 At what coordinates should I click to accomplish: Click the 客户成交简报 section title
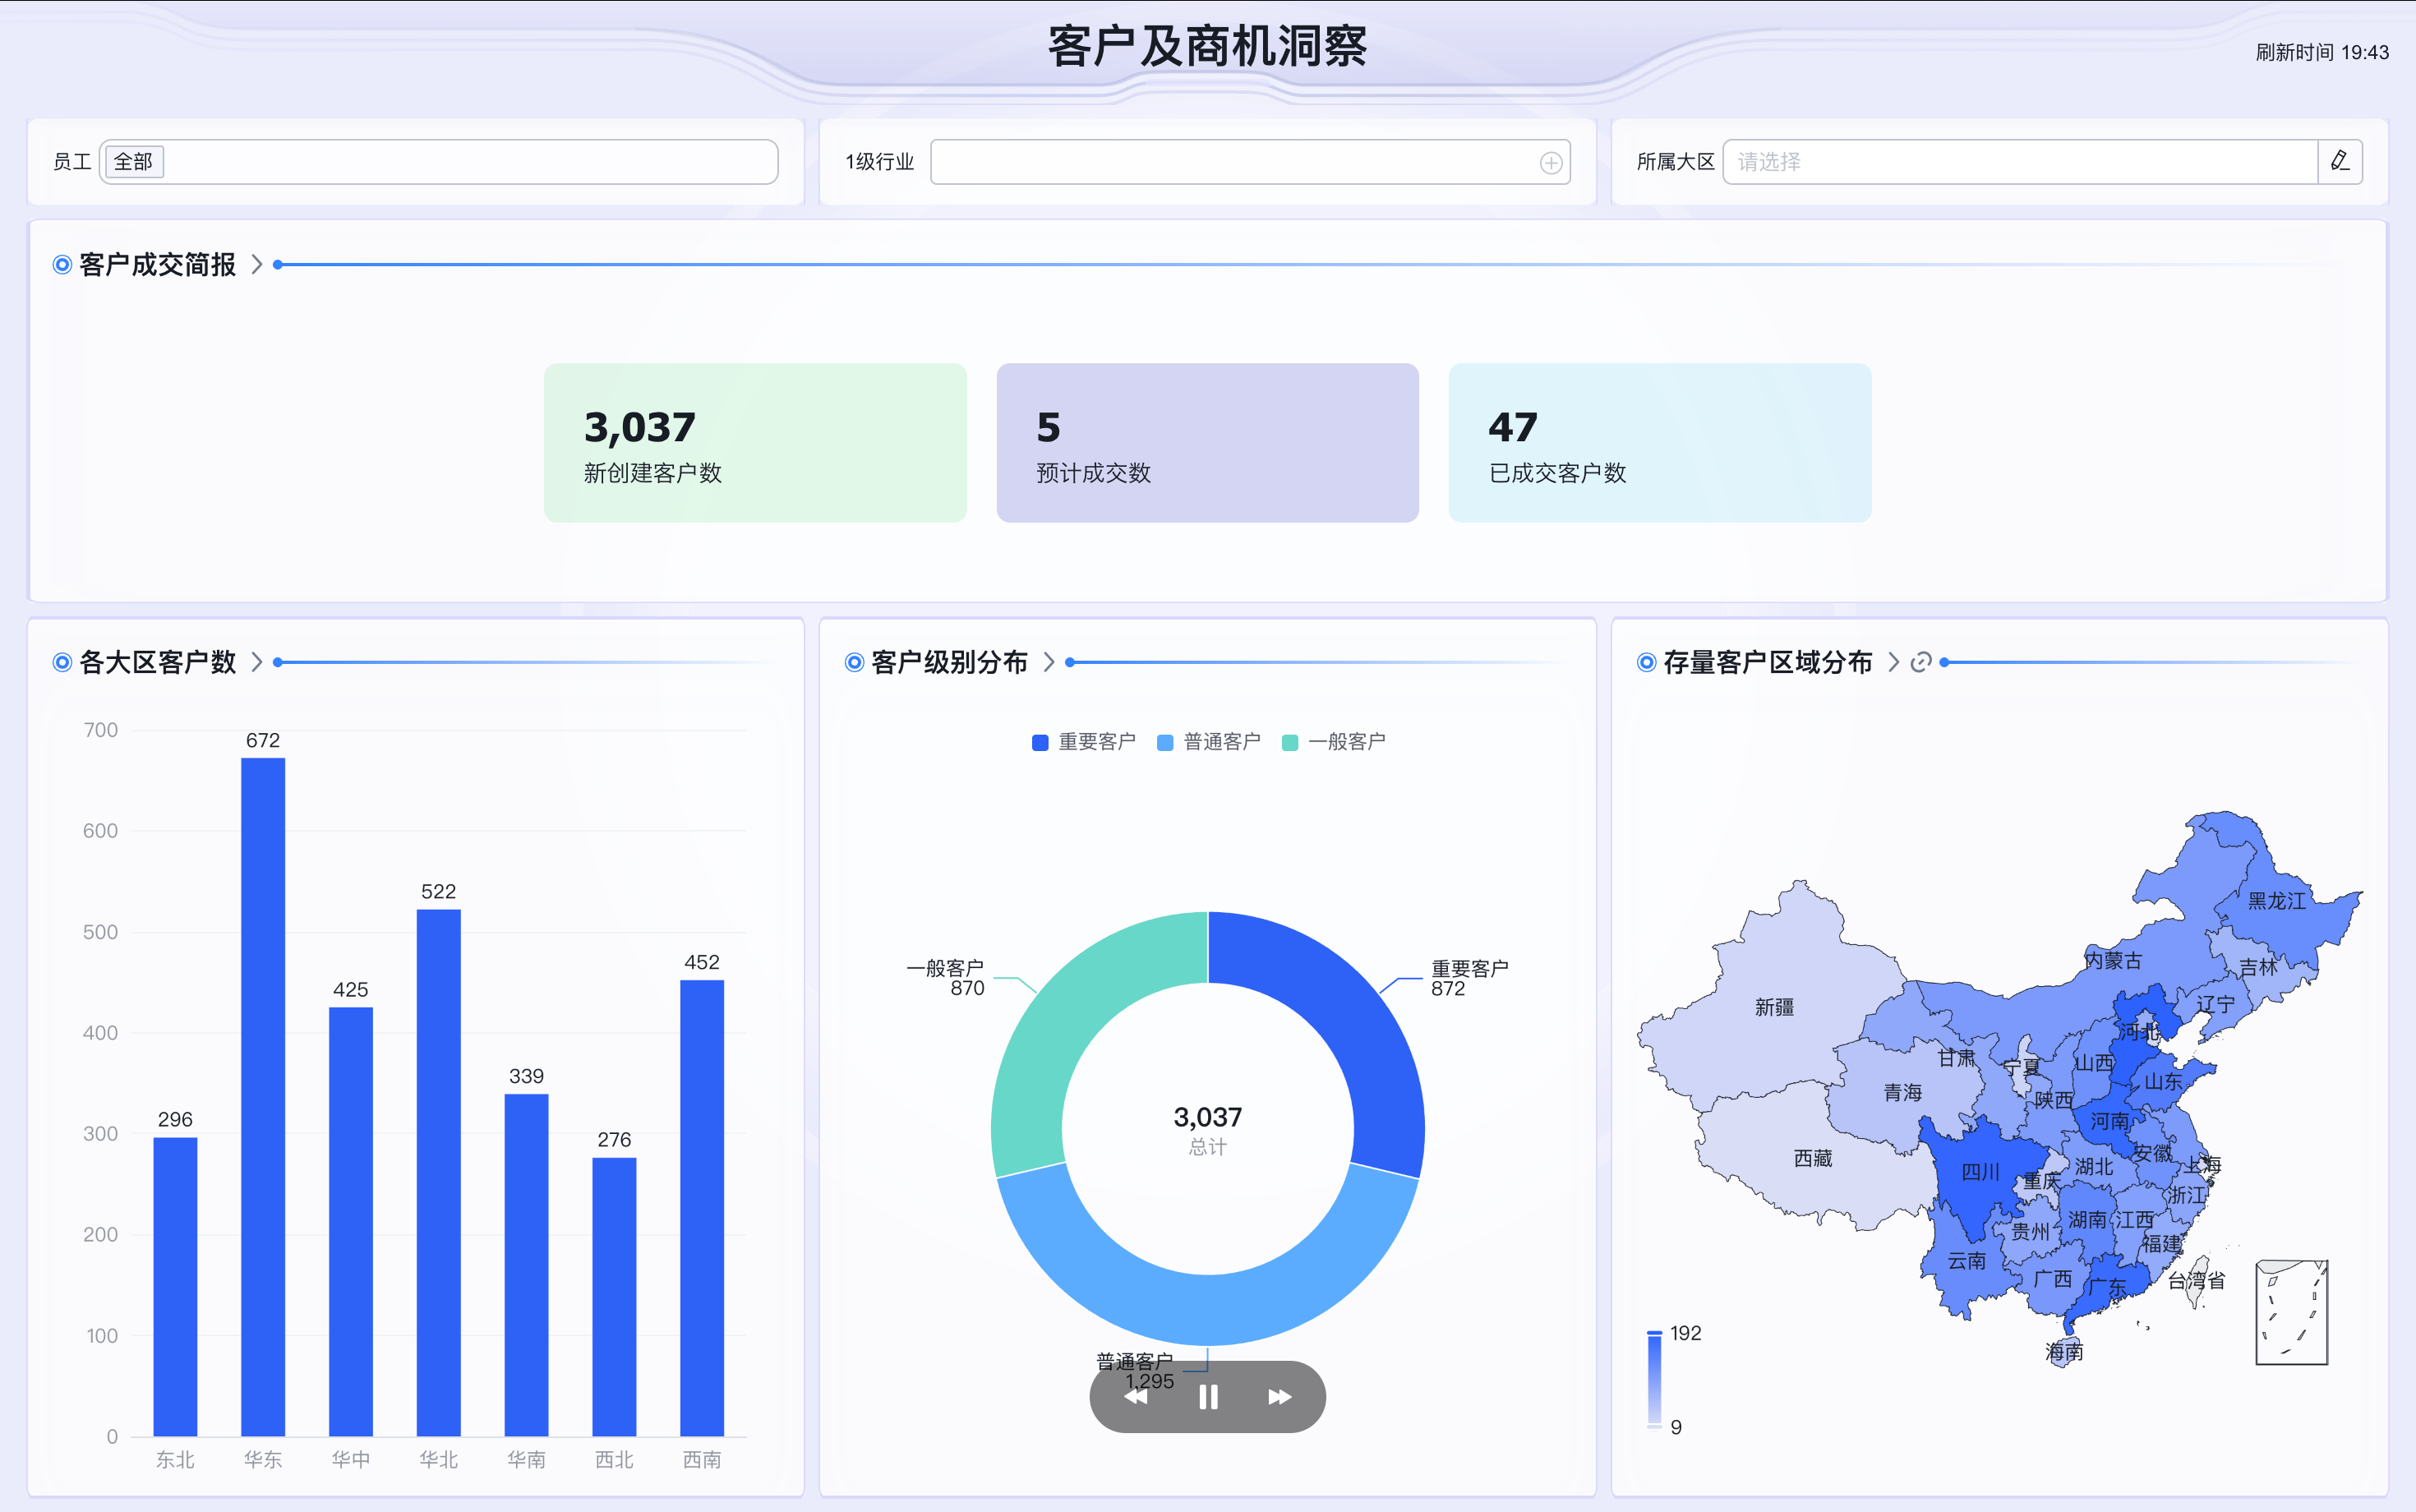click(157, 264)
